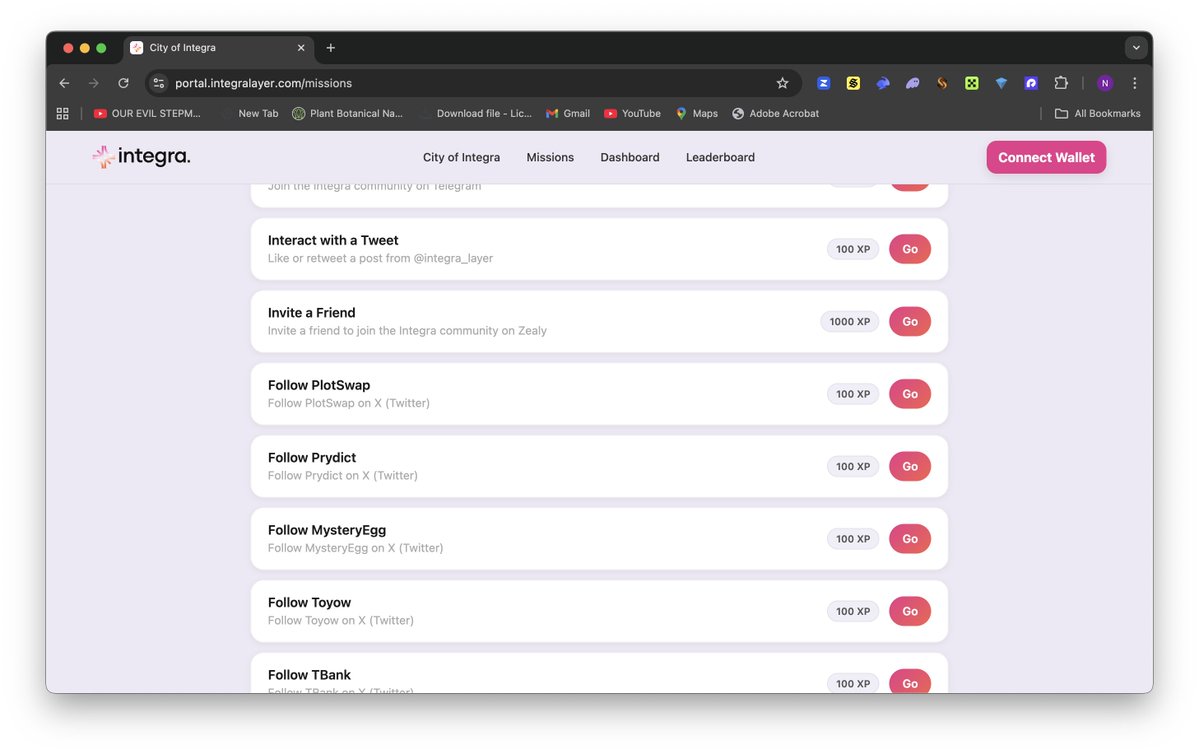The height and width of the screenshot is (754, 1199).
Task: Open the blue bird-shaped extension icon
Action: [x=882, y=83]
